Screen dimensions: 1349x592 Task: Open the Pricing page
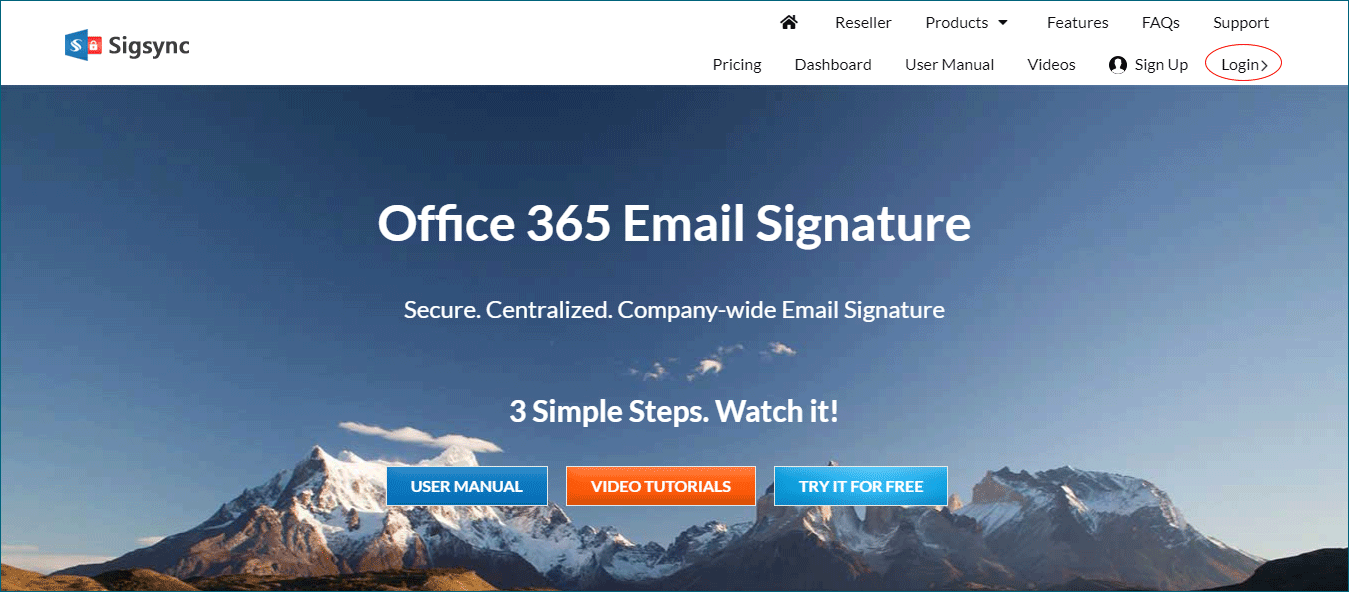737,64
